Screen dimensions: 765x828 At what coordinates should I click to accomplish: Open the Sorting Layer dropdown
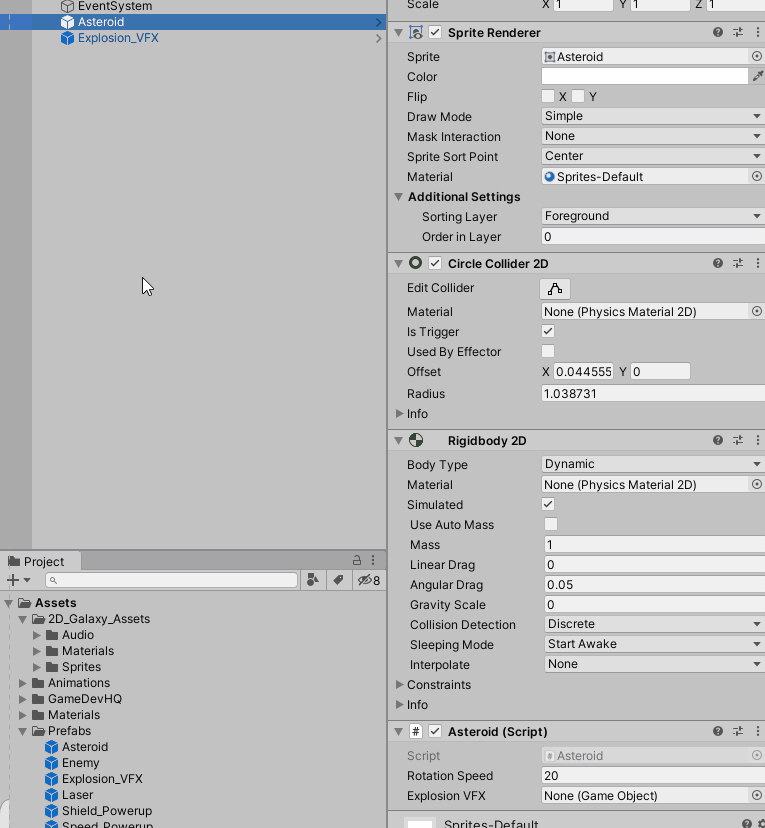(653, 216)
